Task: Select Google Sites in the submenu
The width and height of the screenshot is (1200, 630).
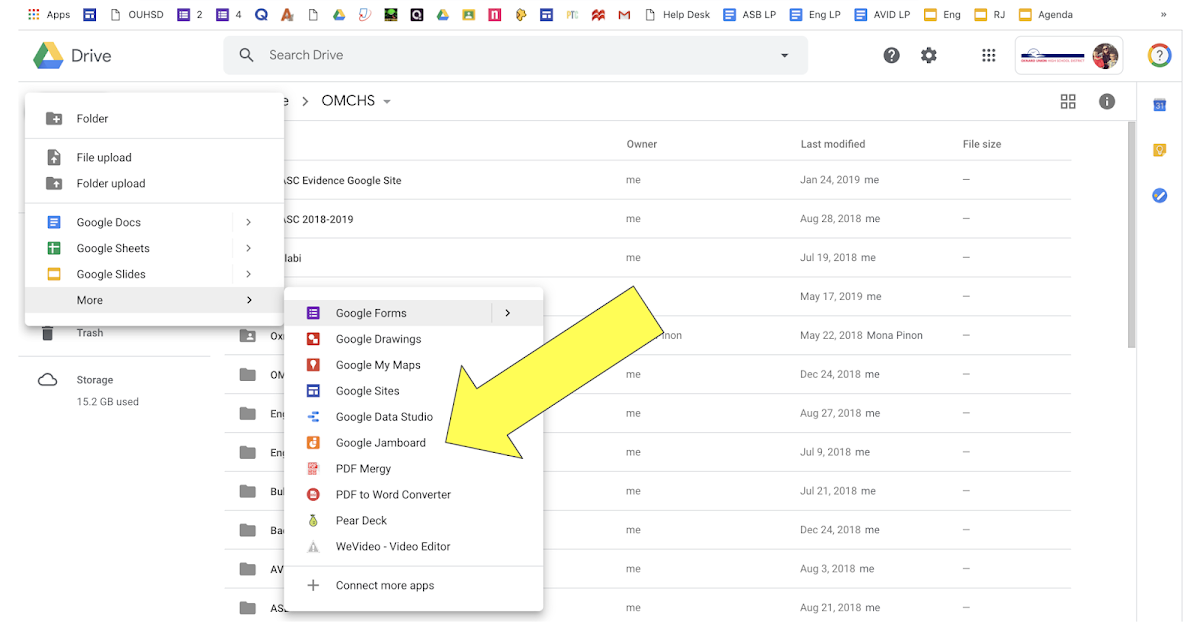Action: 414,391
